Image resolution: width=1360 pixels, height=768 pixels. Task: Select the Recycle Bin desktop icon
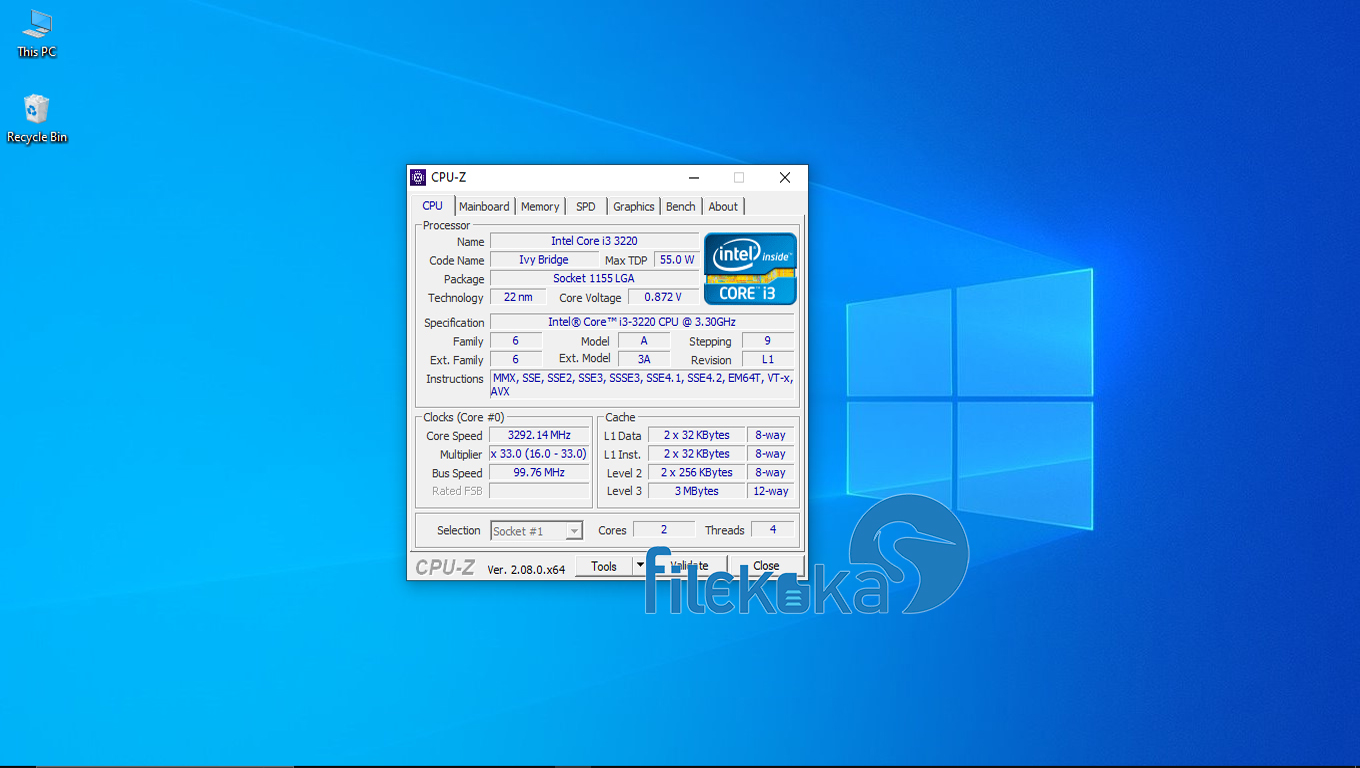click(37, 119)
